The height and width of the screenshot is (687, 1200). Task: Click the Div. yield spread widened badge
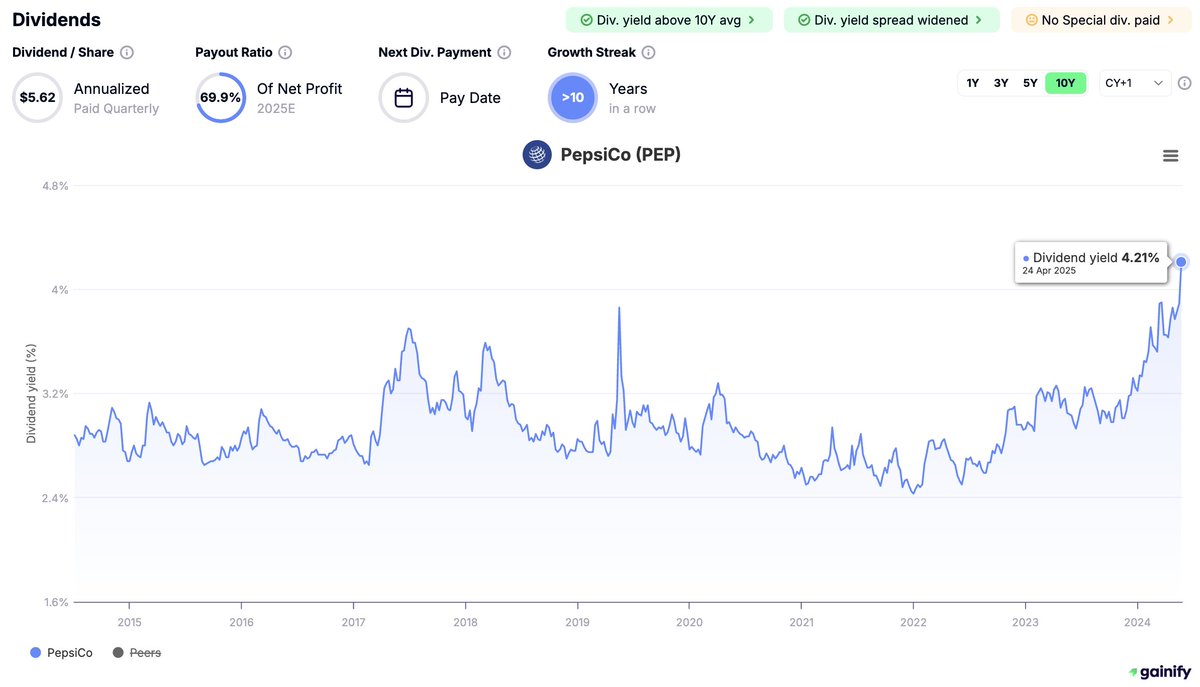point(891,20)
